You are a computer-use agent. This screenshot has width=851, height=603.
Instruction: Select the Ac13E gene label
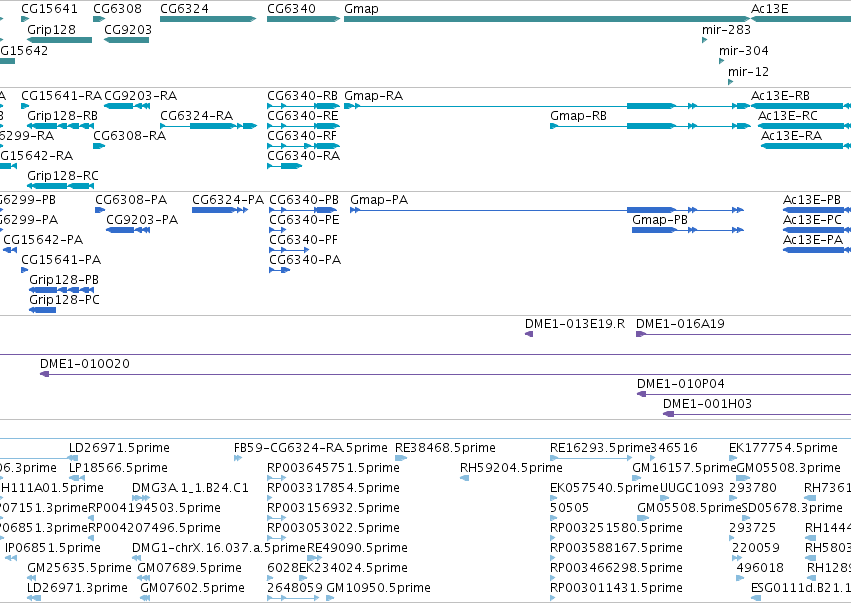[770, 9]
